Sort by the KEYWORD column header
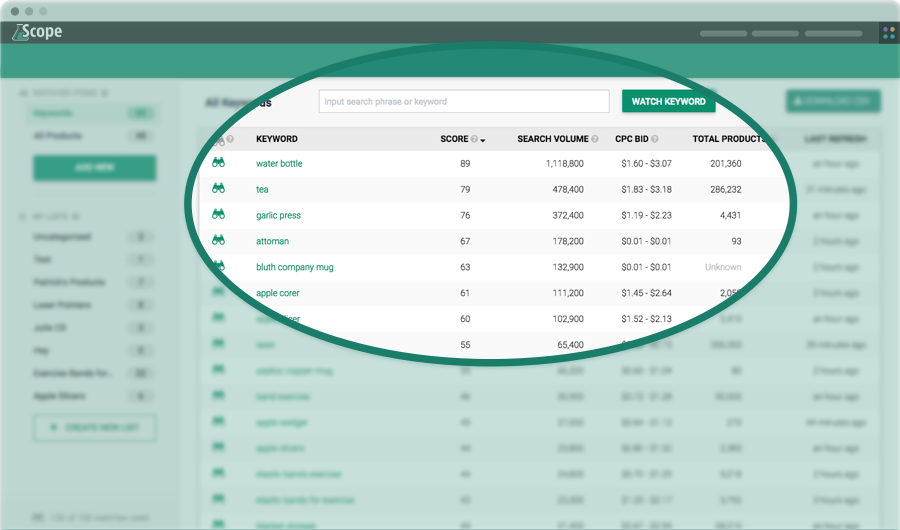Screen dimensions: 900x530 (277, 139)
